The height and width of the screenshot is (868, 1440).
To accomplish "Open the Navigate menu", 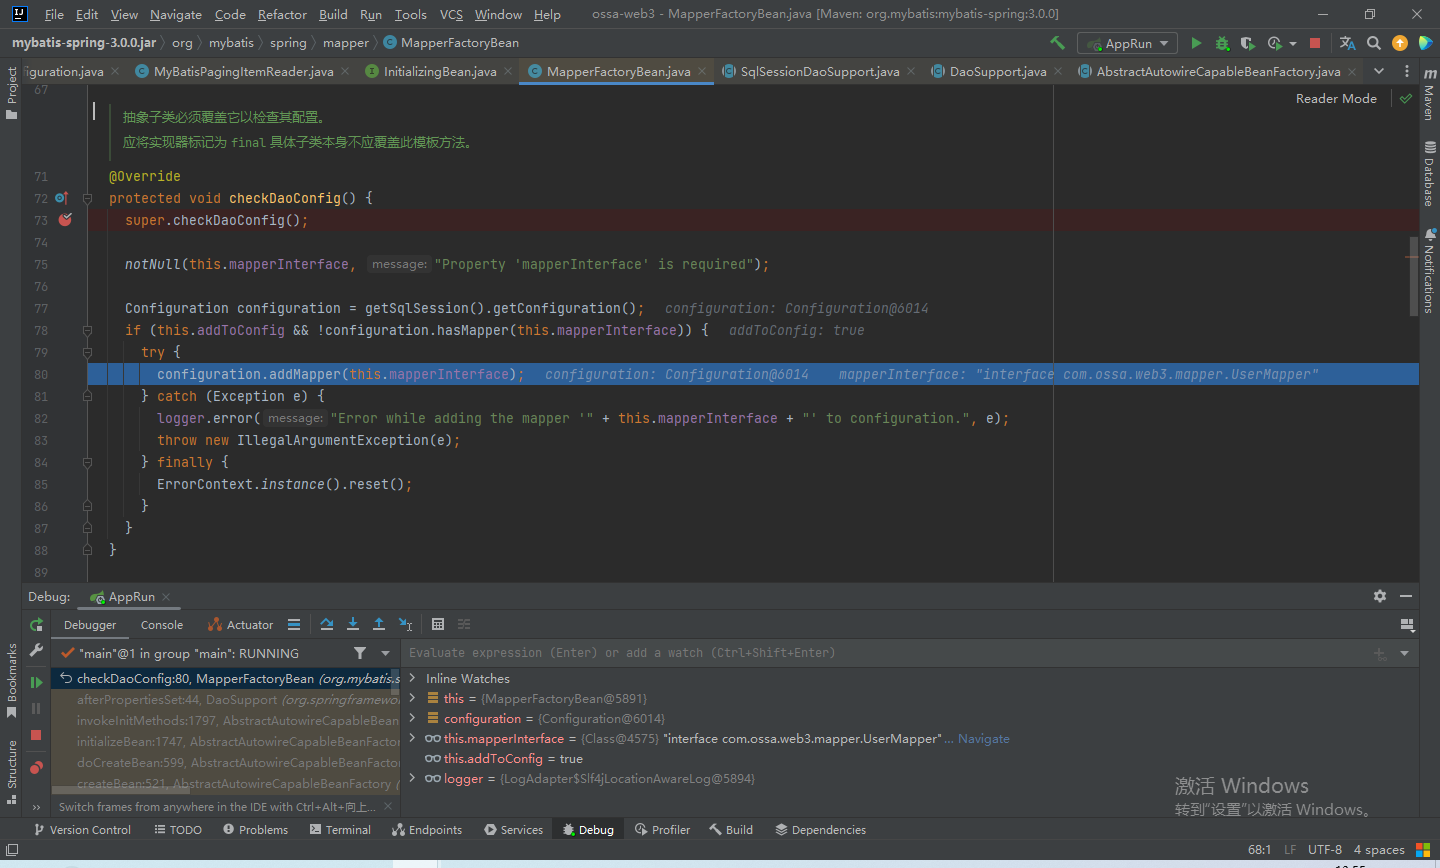I will 176,14.
